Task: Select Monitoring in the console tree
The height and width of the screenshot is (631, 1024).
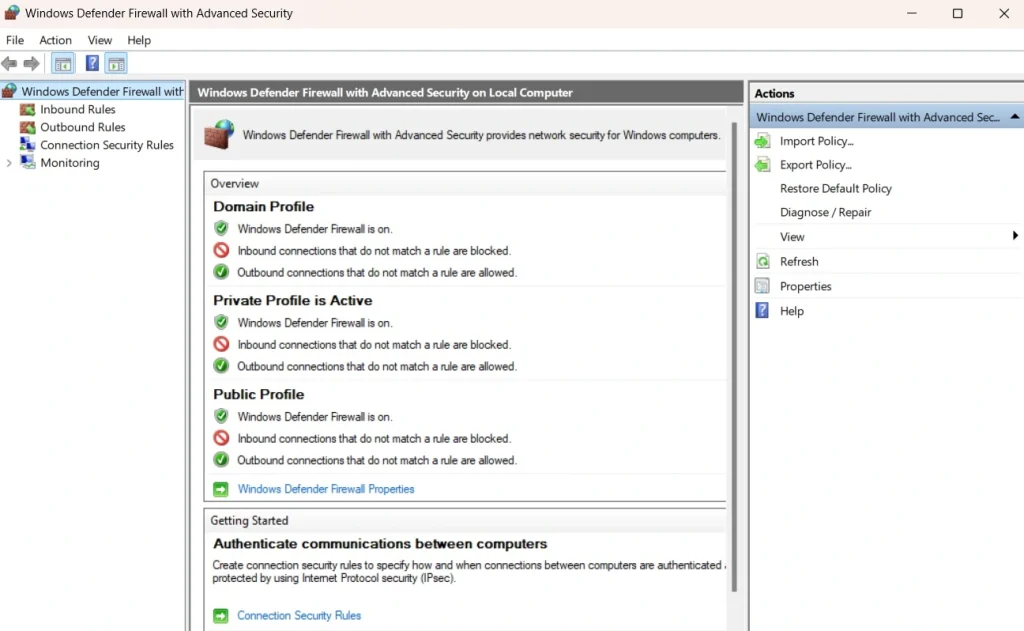Action: tap(70, 163)
